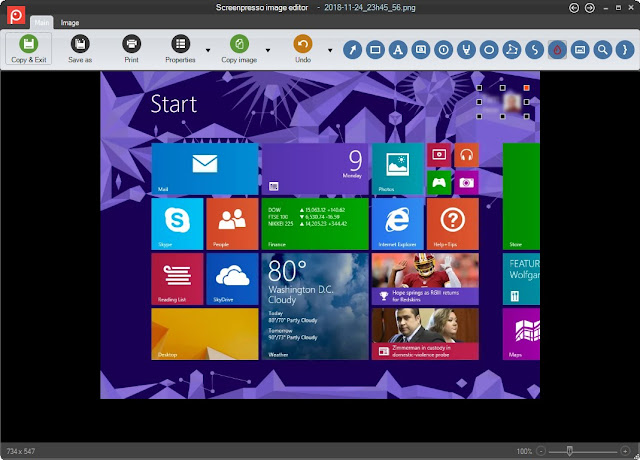This screenshot has height=460, width=640.
Task: Click the Save as floppy icon
Action: (80, 44)
